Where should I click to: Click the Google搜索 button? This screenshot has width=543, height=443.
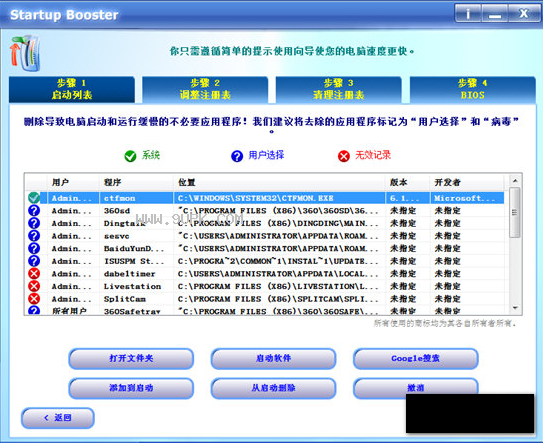pyautogui.click(x=416, y=358)
